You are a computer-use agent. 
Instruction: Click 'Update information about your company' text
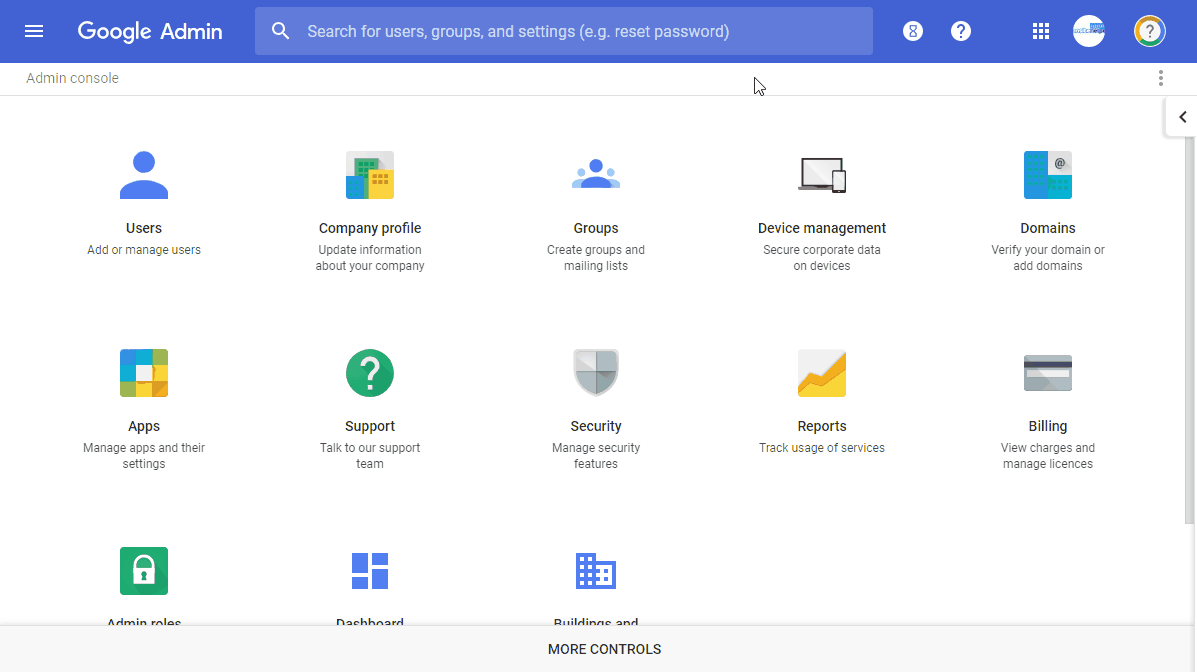point(369,258)
